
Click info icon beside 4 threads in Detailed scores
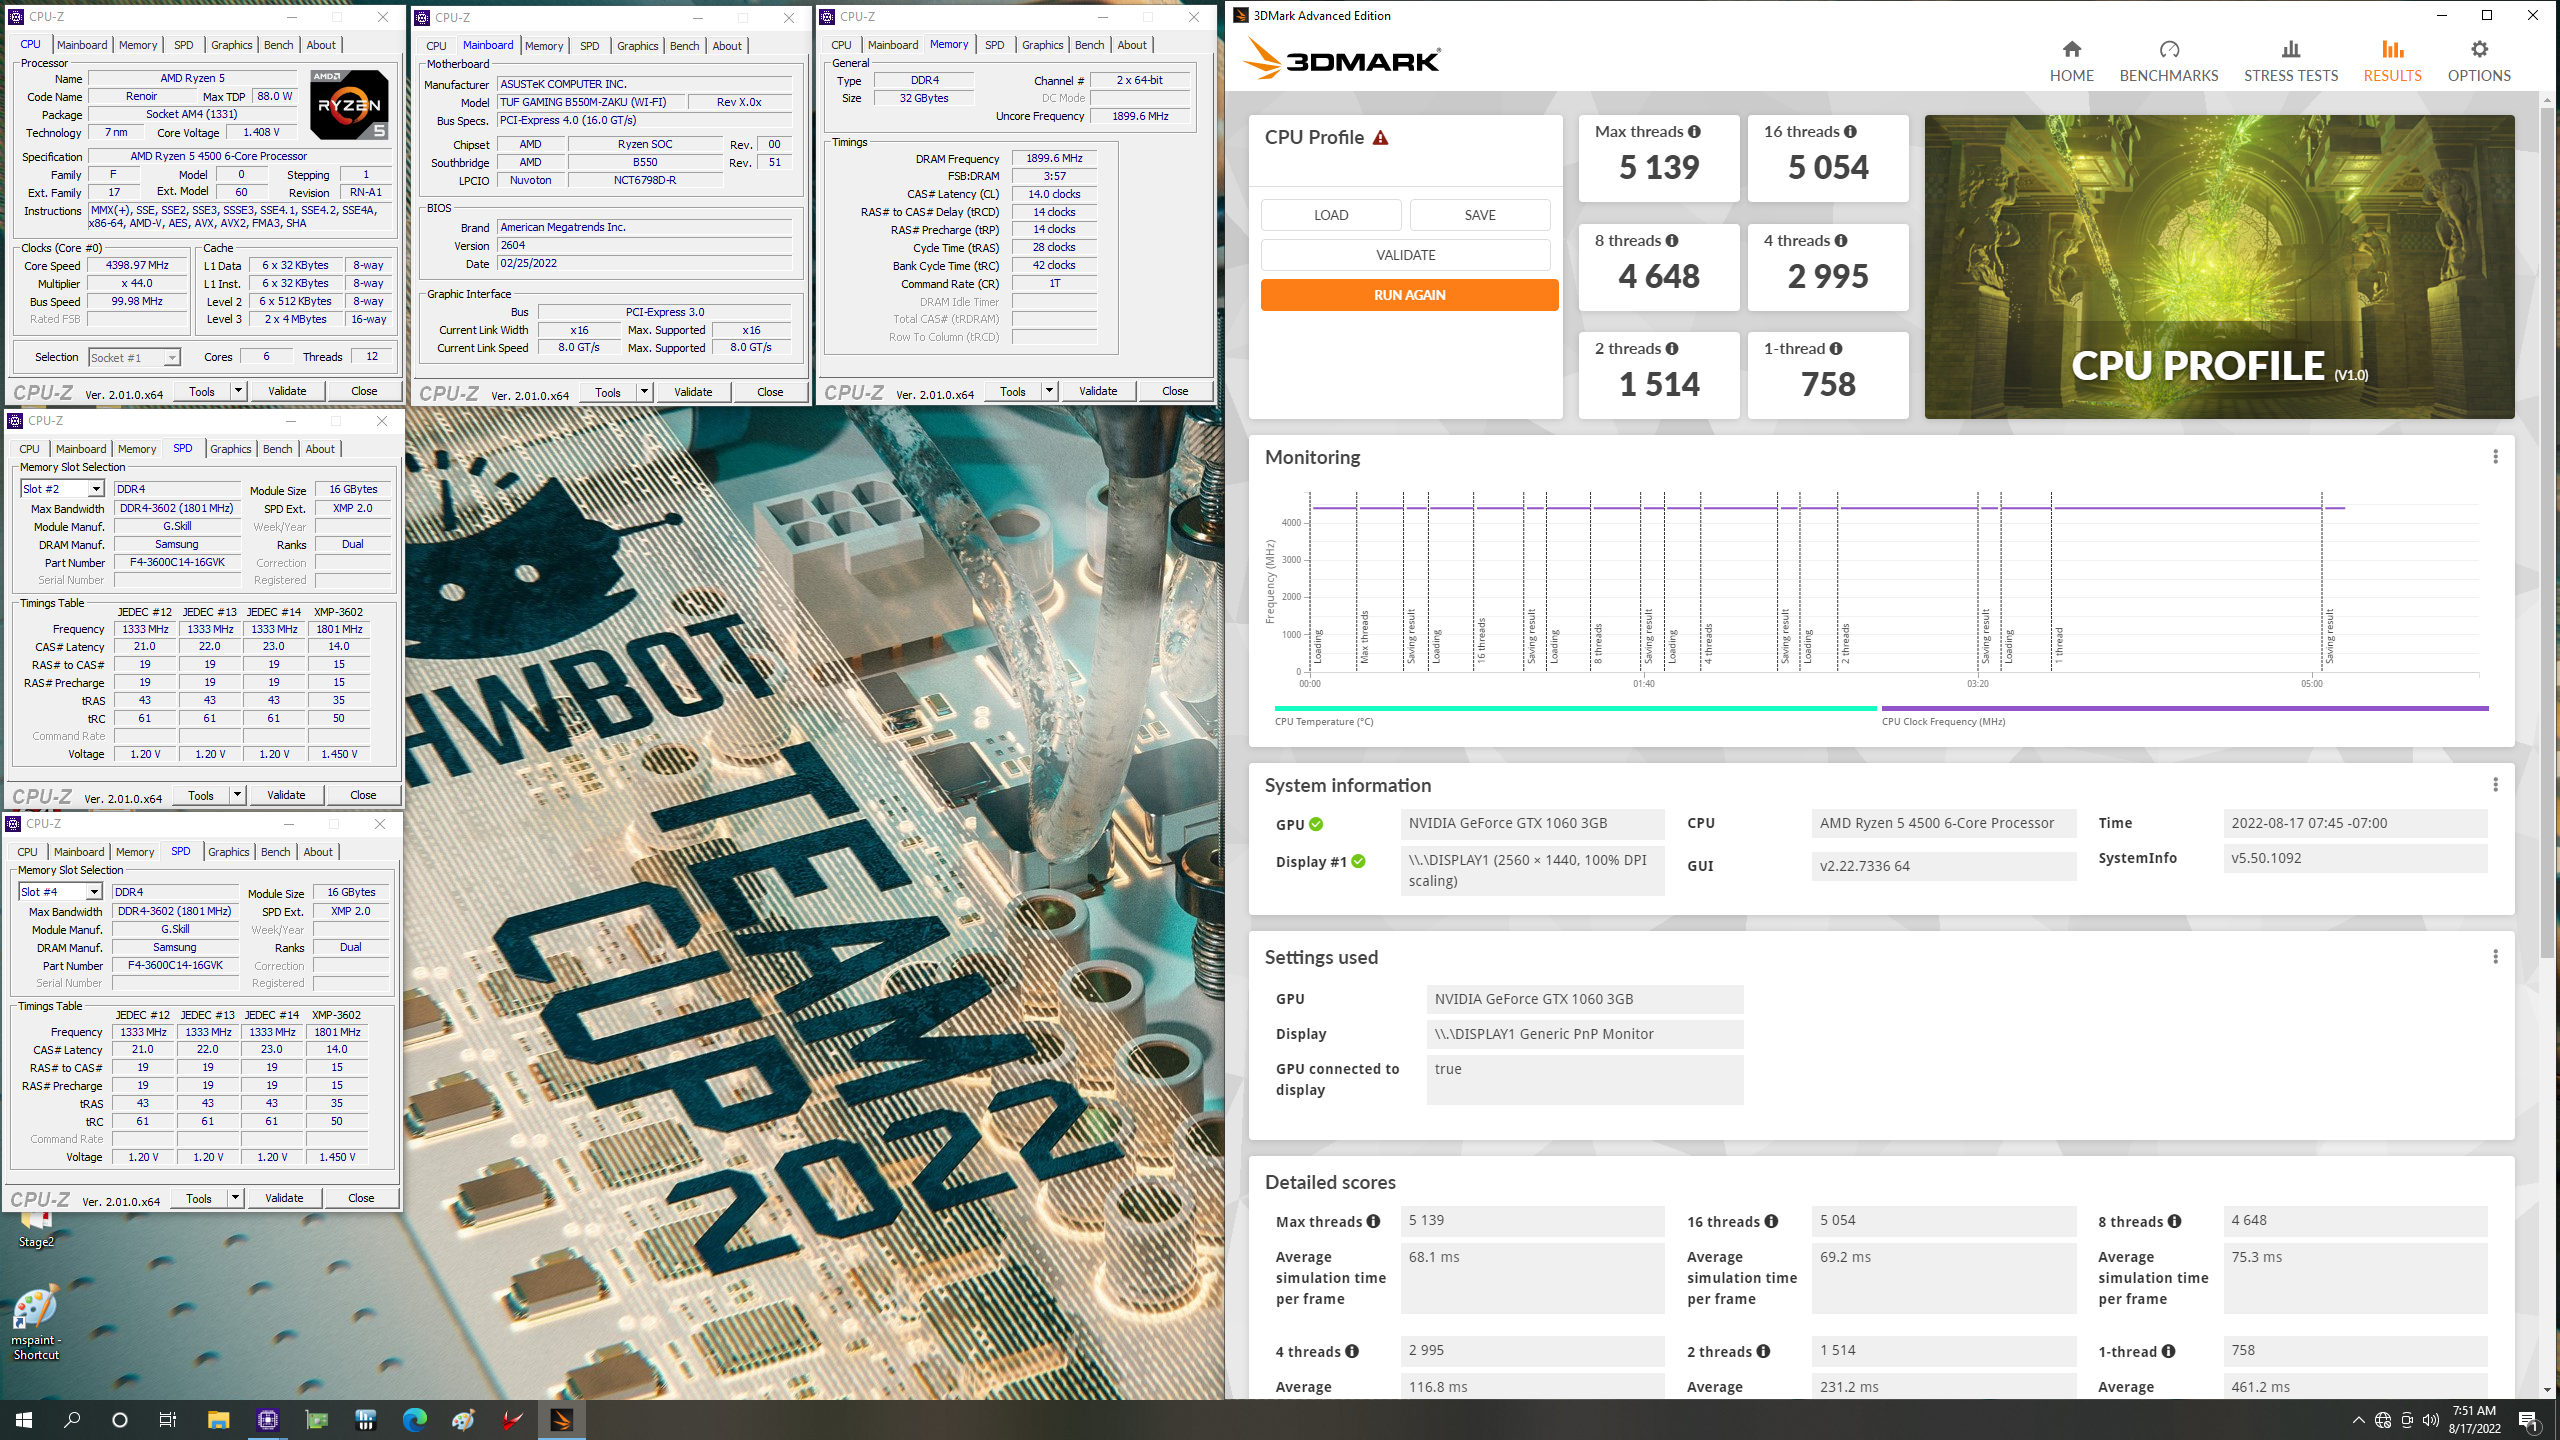1352,1352
